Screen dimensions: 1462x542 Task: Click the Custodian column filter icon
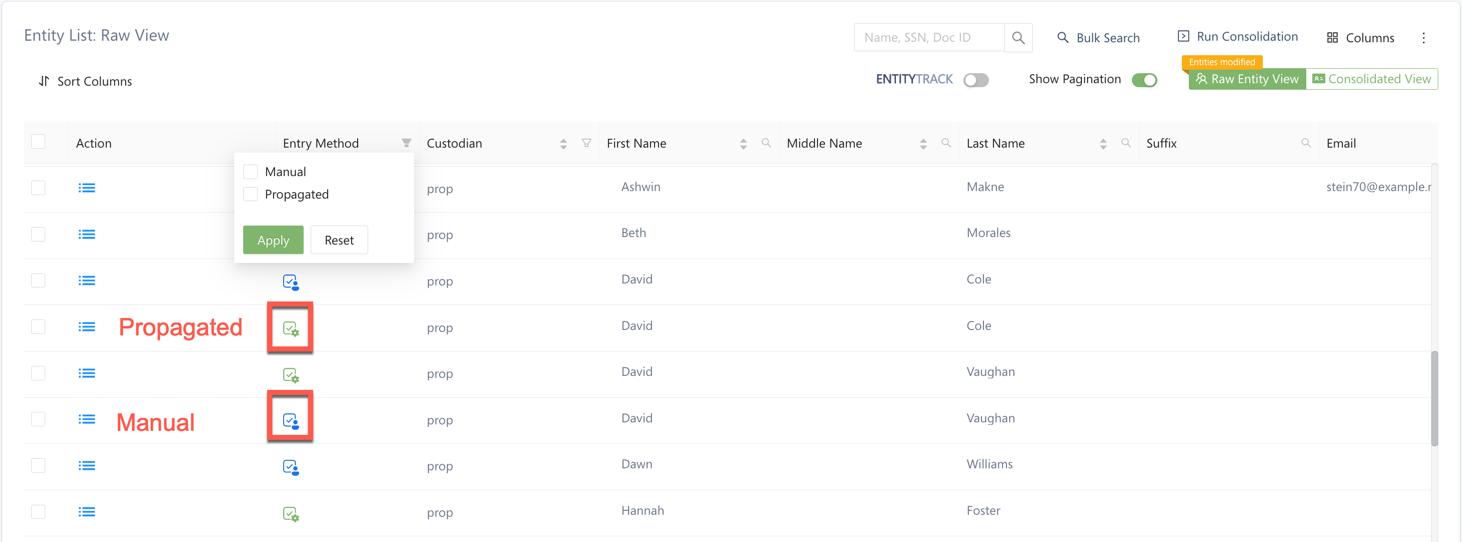587,143
